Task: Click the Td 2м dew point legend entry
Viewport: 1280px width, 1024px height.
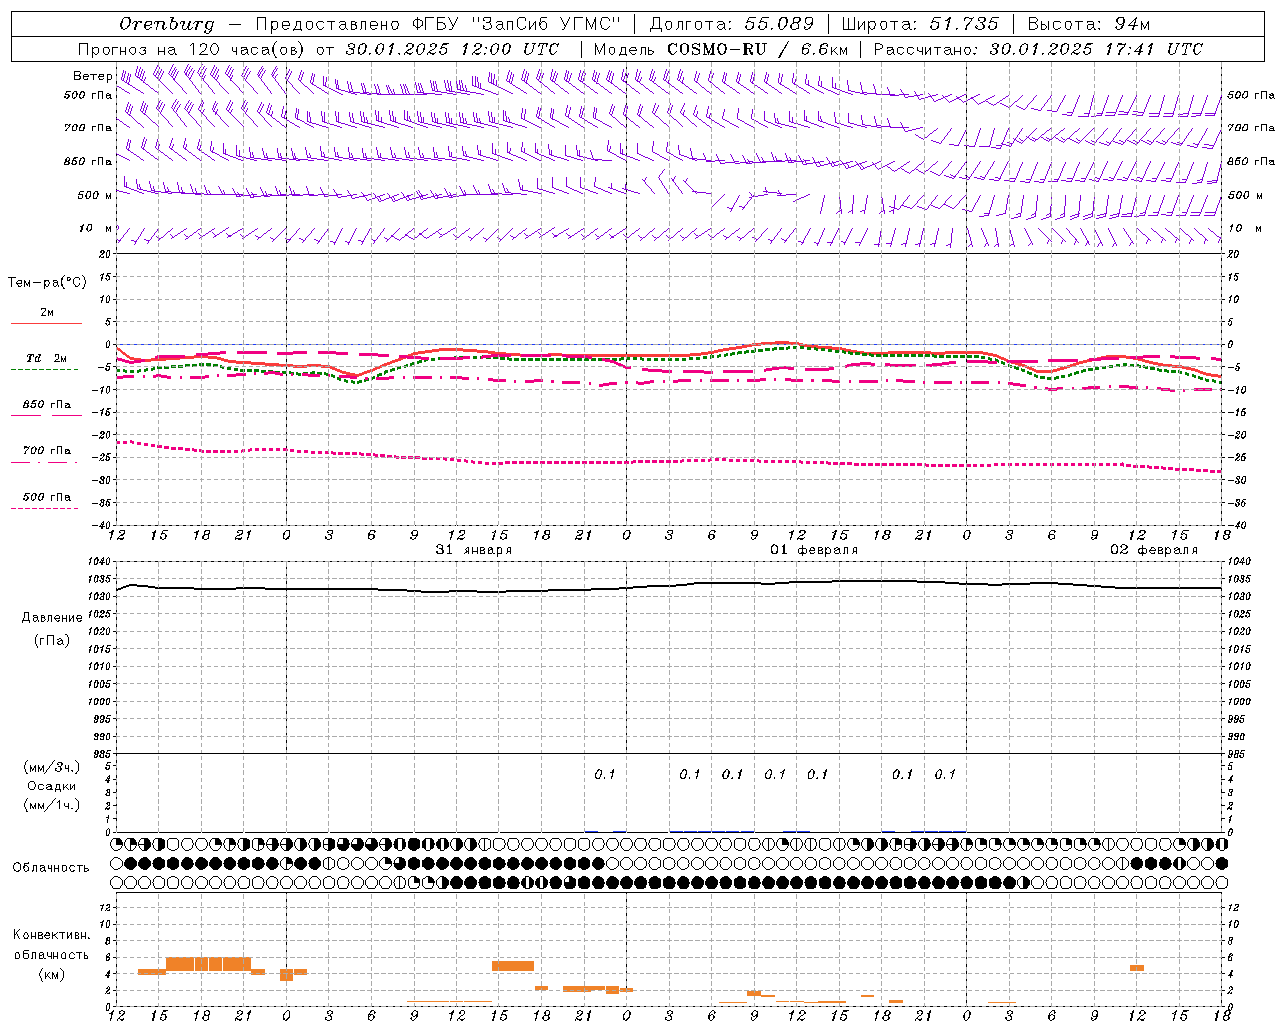Action: (46, 359)
